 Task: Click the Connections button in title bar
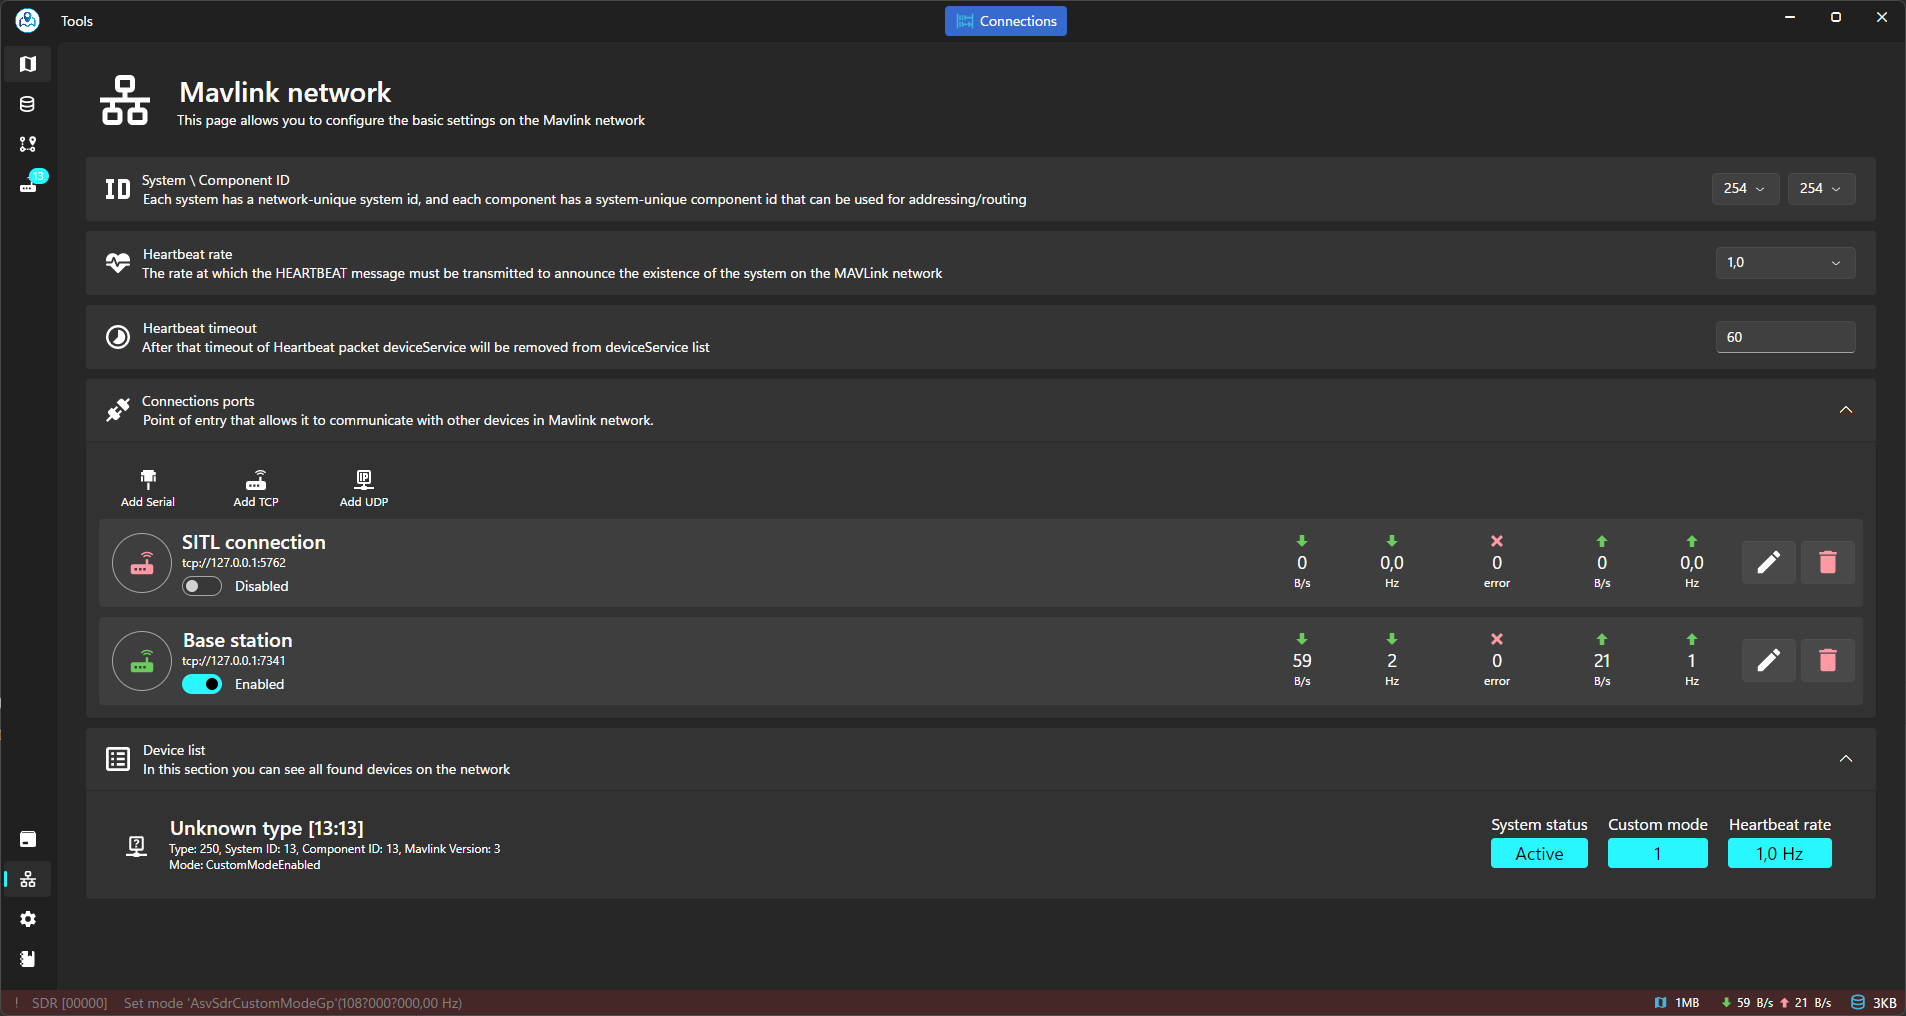tap(1005, 21)
